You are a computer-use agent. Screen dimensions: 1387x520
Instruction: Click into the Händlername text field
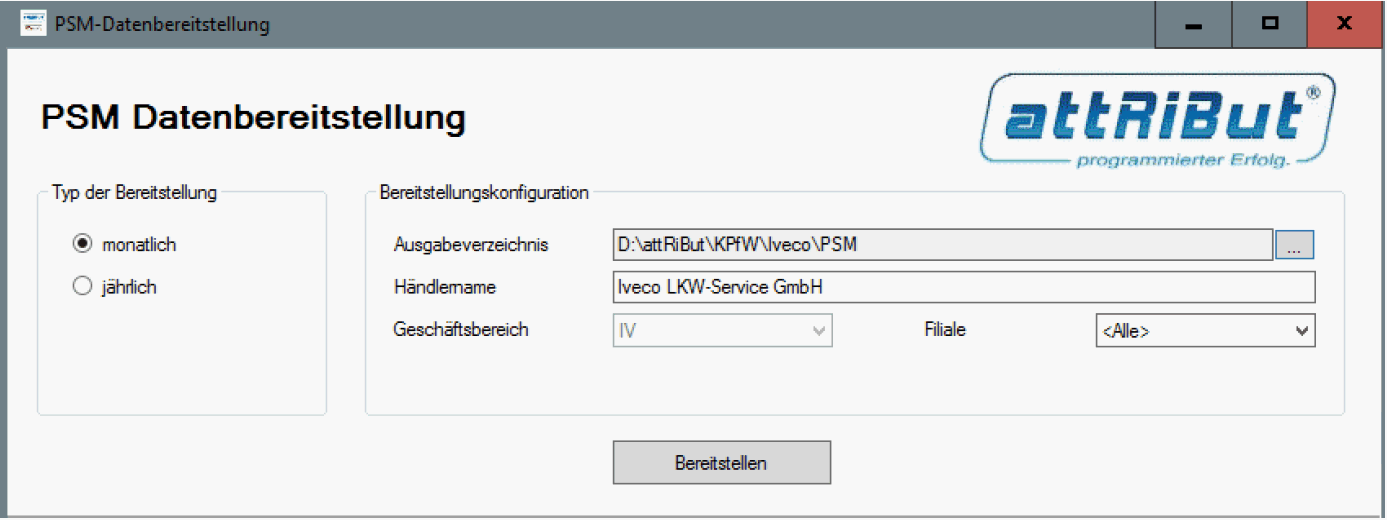tap(963, 288)
